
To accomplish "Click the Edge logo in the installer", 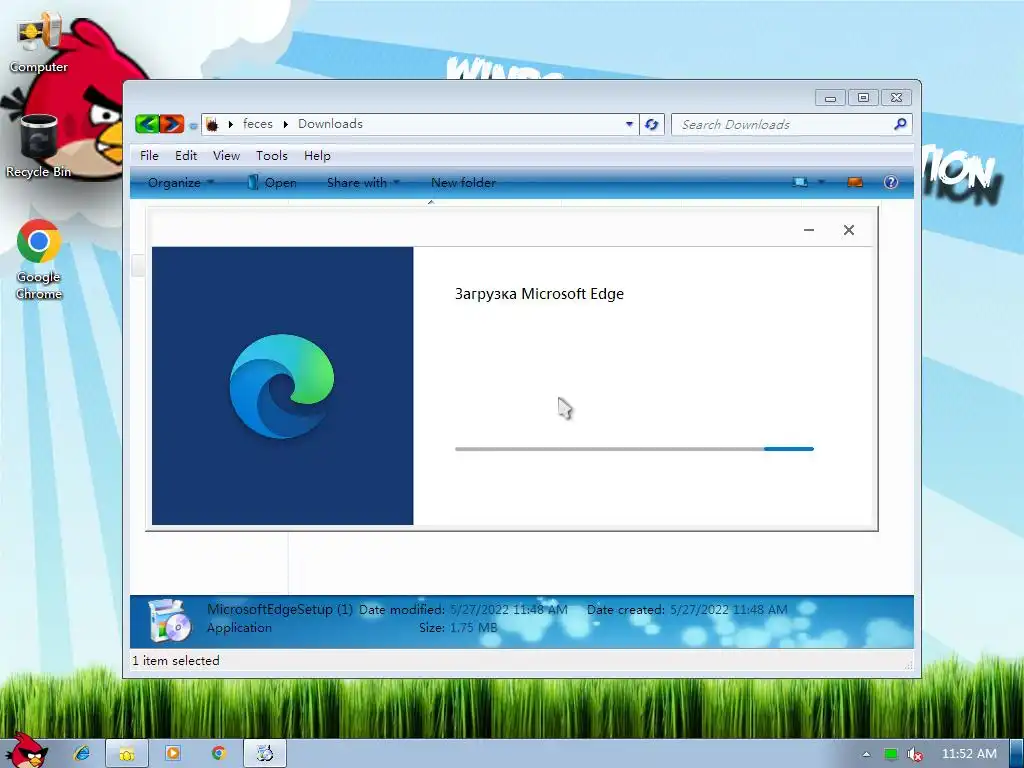I will 281,386.
